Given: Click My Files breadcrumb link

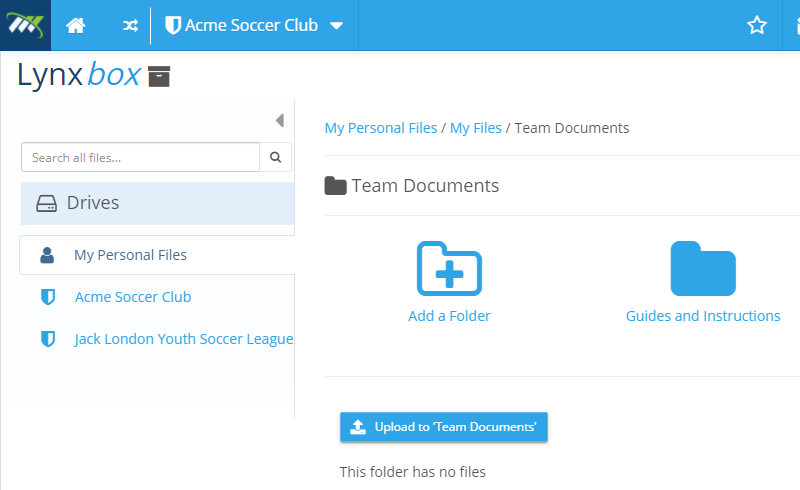Looking at the screenshot, I should pyautogui.click(x=476, y=128).
